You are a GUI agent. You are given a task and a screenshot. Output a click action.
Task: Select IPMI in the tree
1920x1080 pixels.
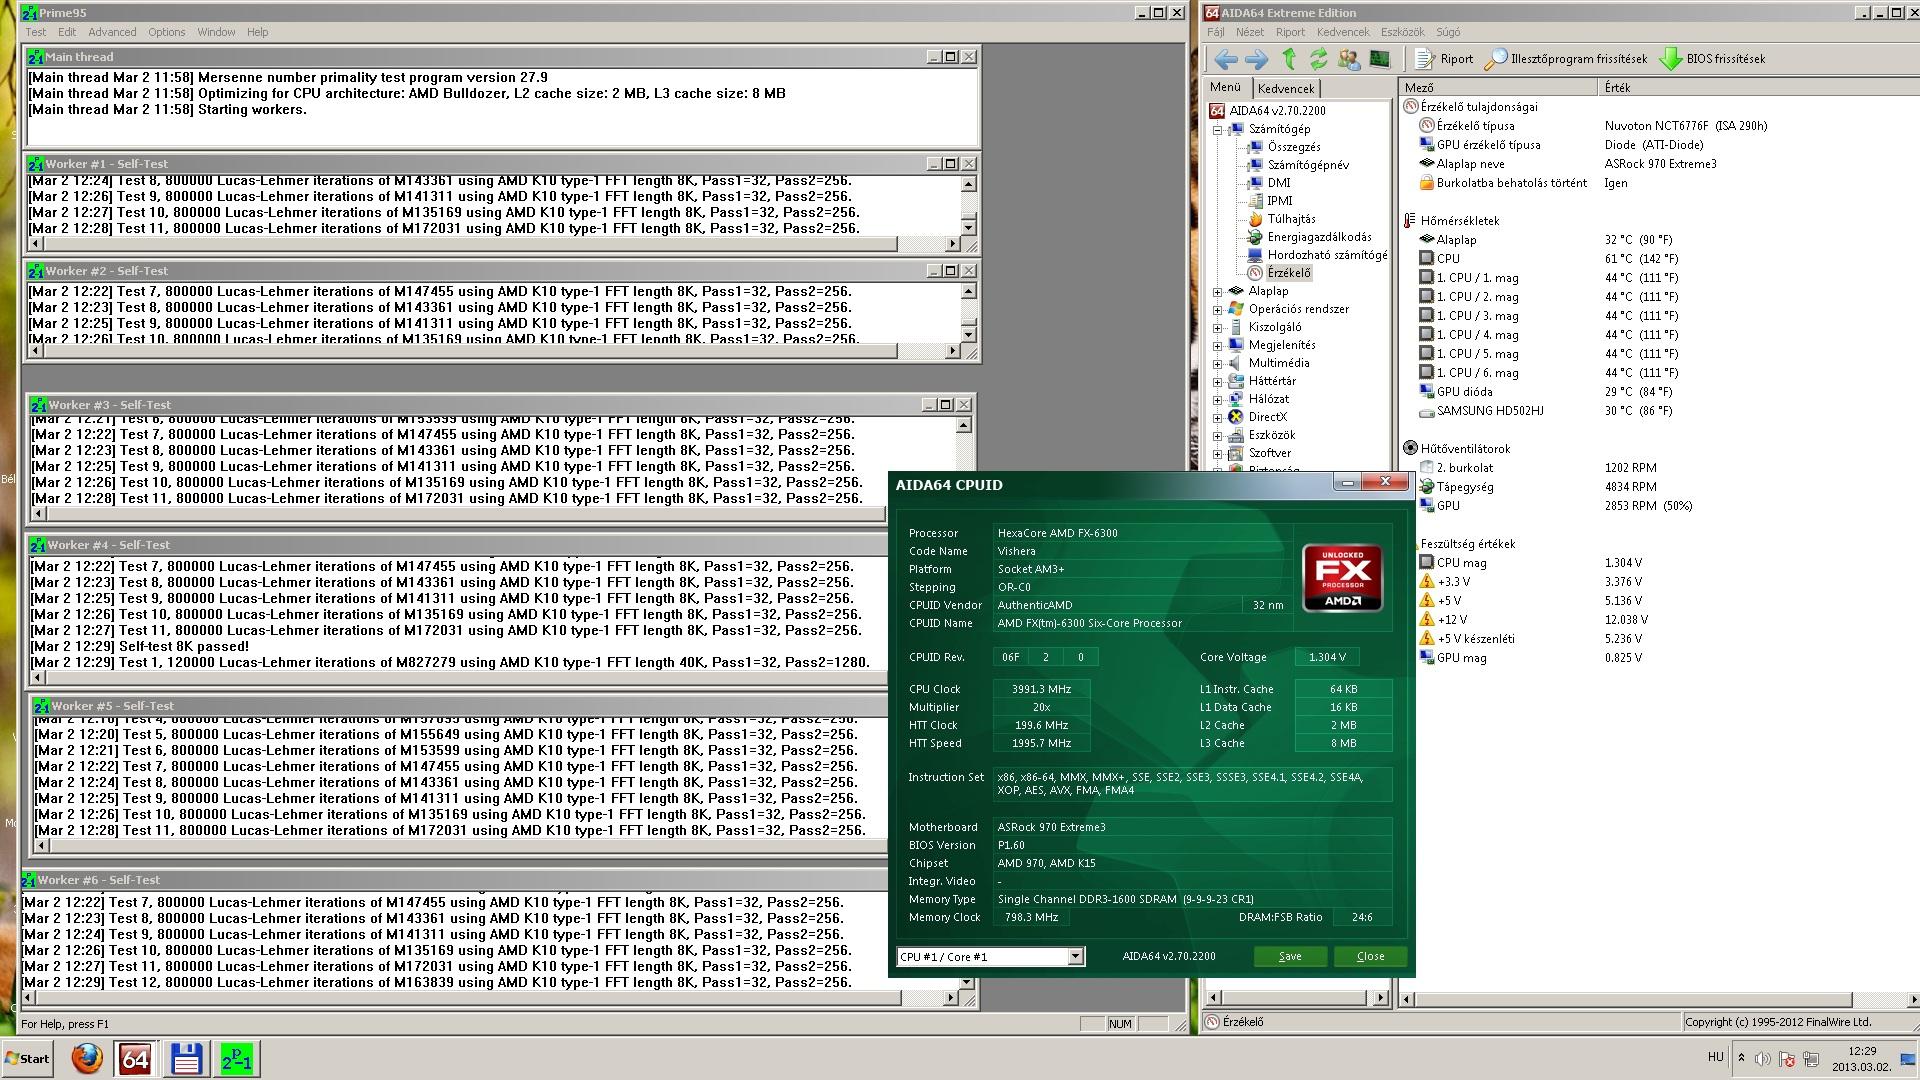click(1280, 201)
